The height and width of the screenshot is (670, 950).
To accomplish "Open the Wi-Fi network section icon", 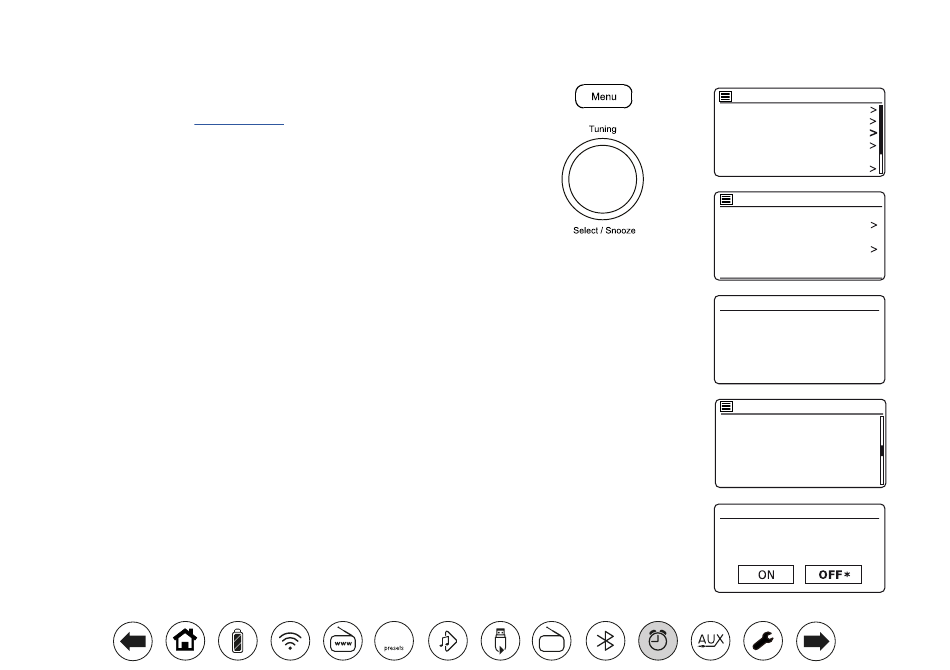I will coord(290,641).
